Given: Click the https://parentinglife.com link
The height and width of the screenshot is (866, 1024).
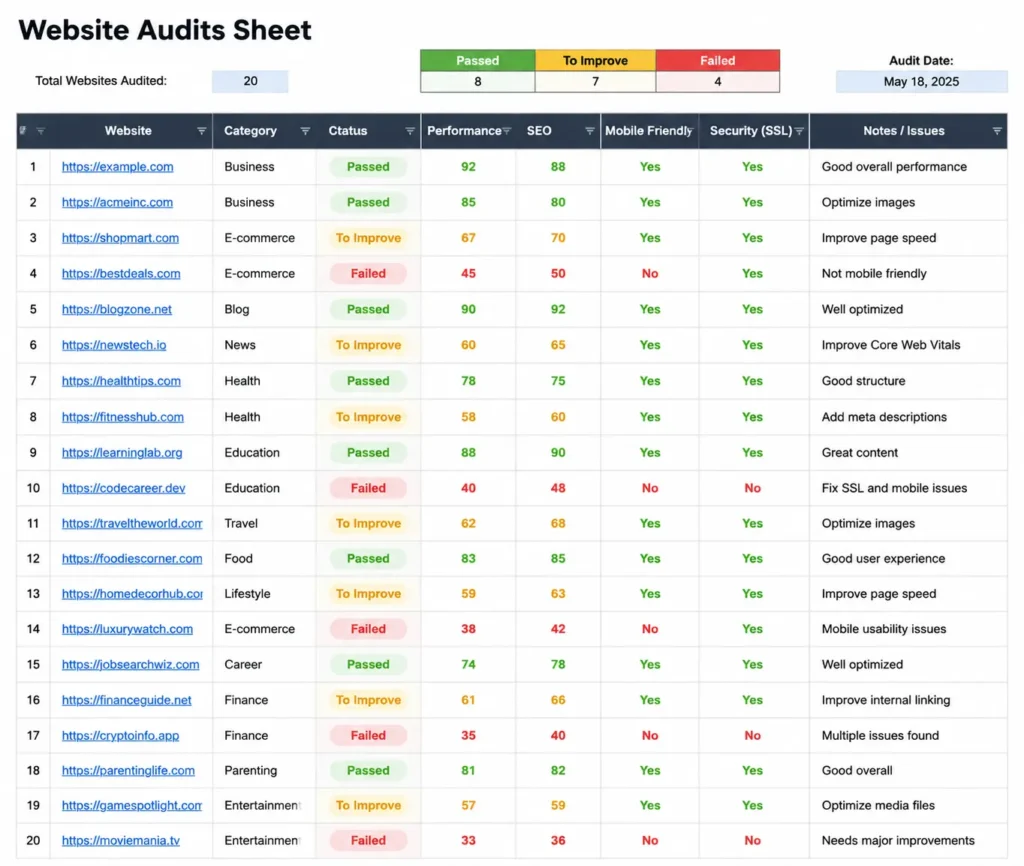Looking at the screenshot, I should pos(128,771).
